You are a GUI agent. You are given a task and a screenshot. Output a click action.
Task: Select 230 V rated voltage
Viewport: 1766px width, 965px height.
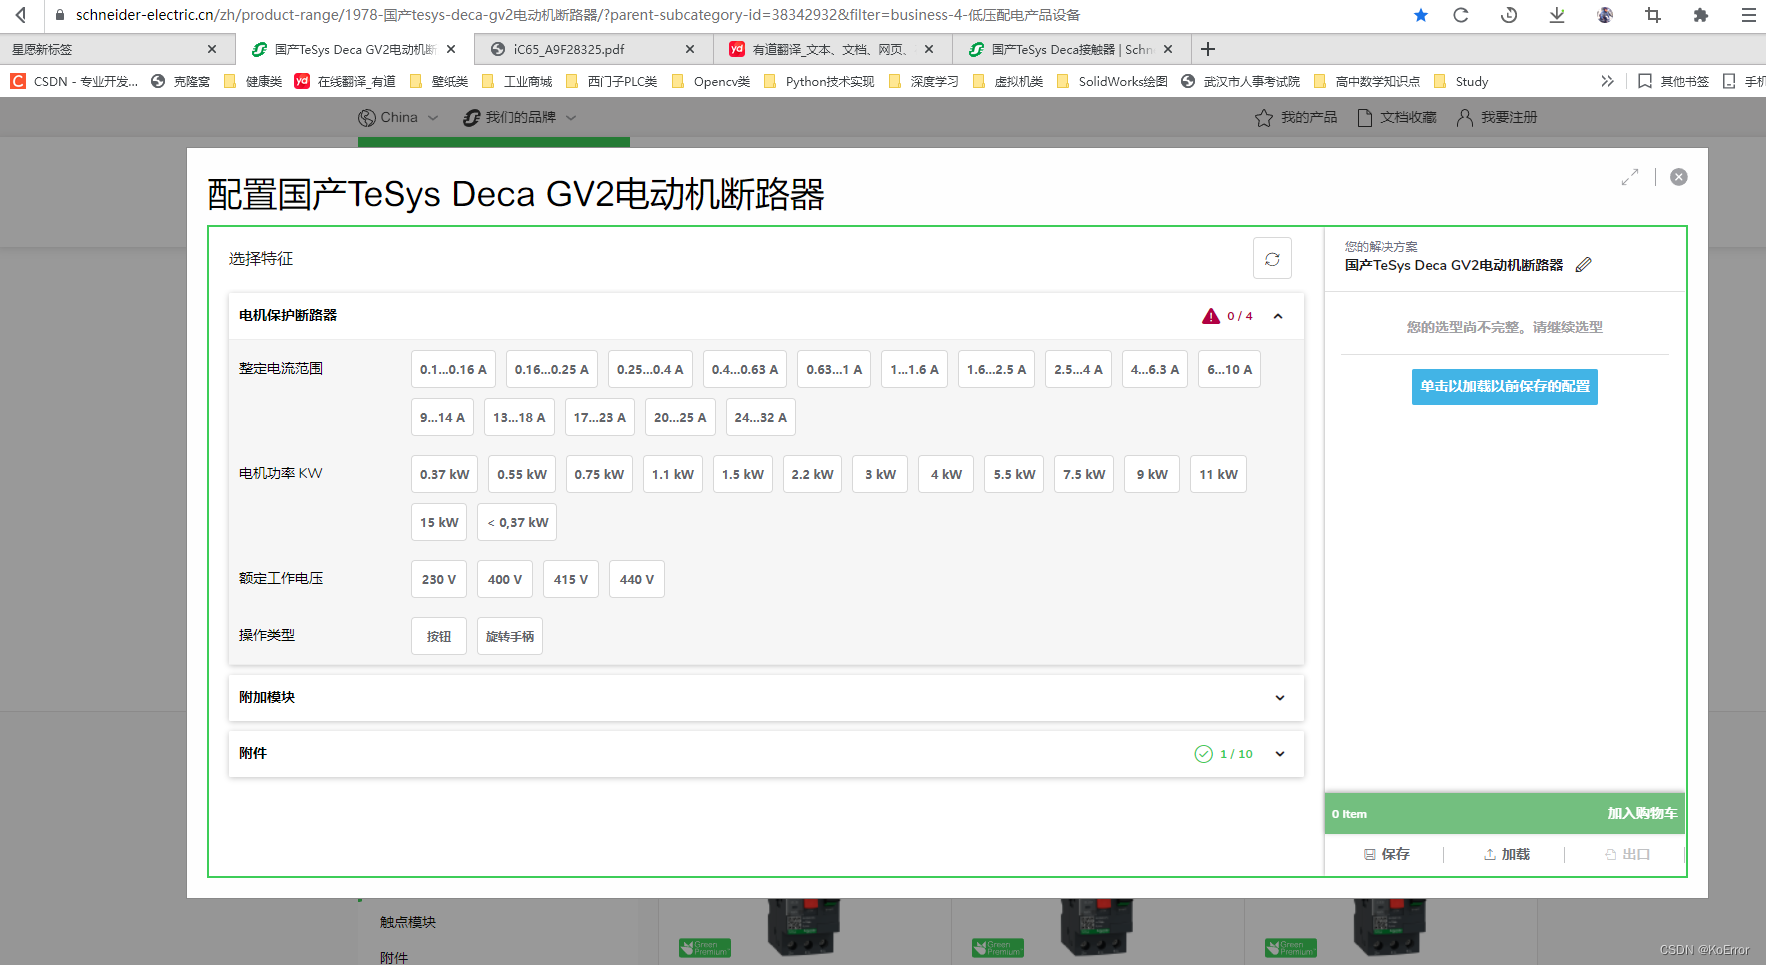[439, 579]
